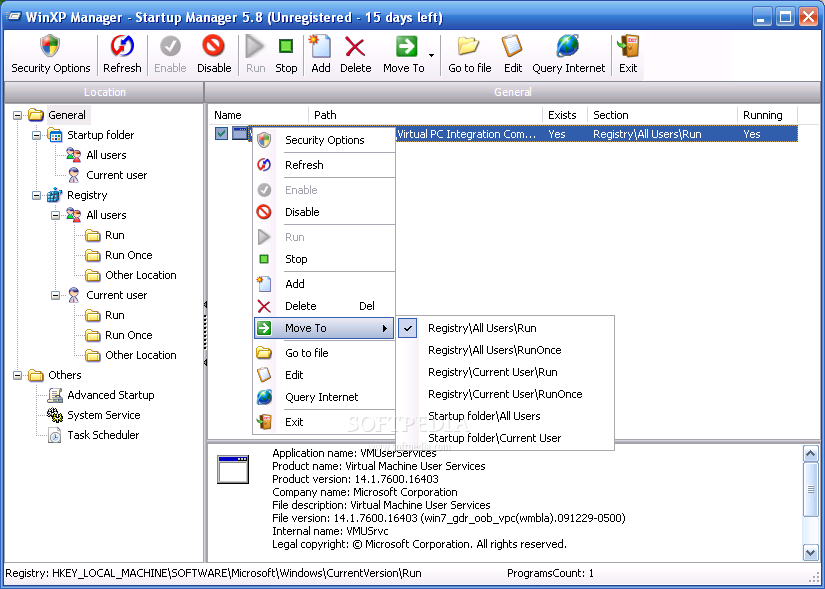Click the grayed Run toolbar icon
The image size is (825, 589).
coord(255,46)
